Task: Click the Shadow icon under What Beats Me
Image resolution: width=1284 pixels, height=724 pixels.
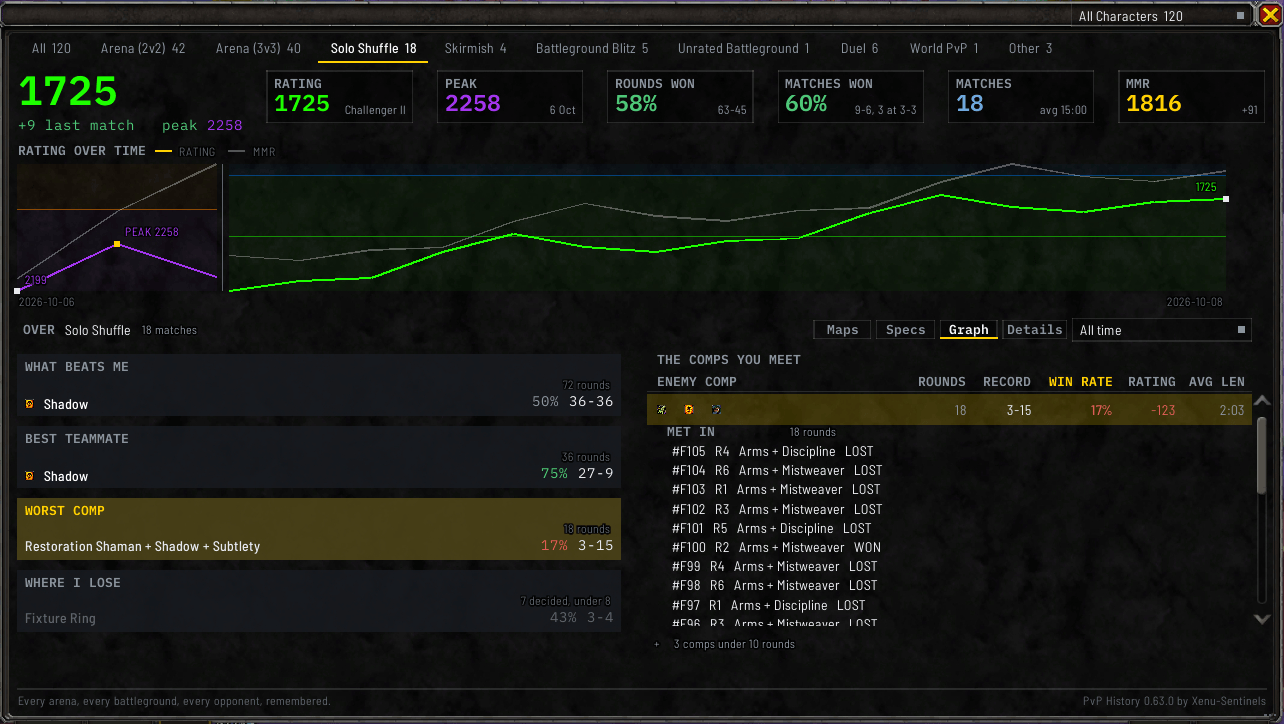Action: [x=30, y=404]
